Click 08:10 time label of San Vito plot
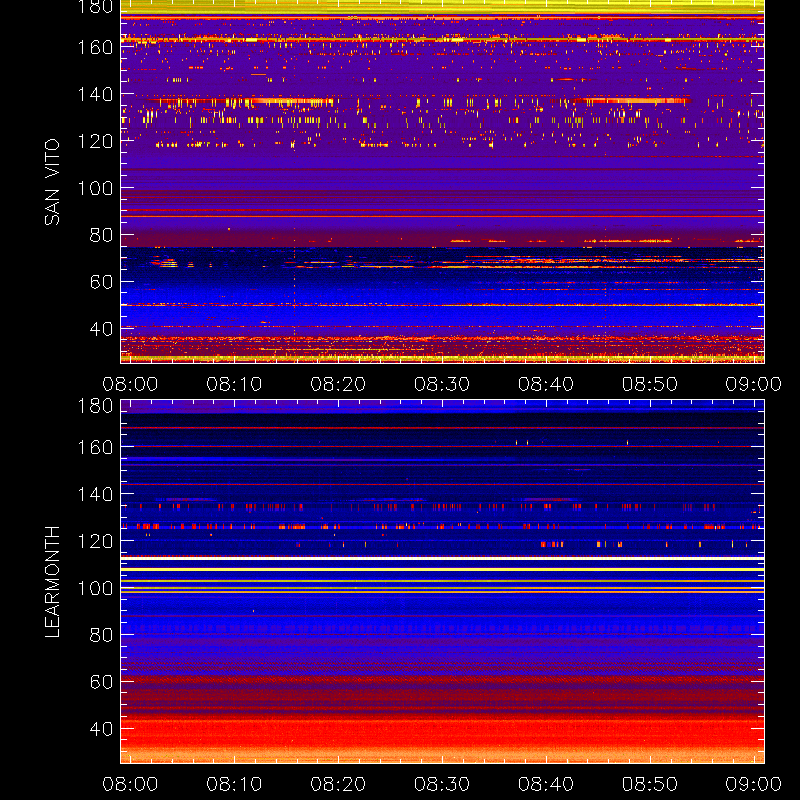 [x=234, y=384]
